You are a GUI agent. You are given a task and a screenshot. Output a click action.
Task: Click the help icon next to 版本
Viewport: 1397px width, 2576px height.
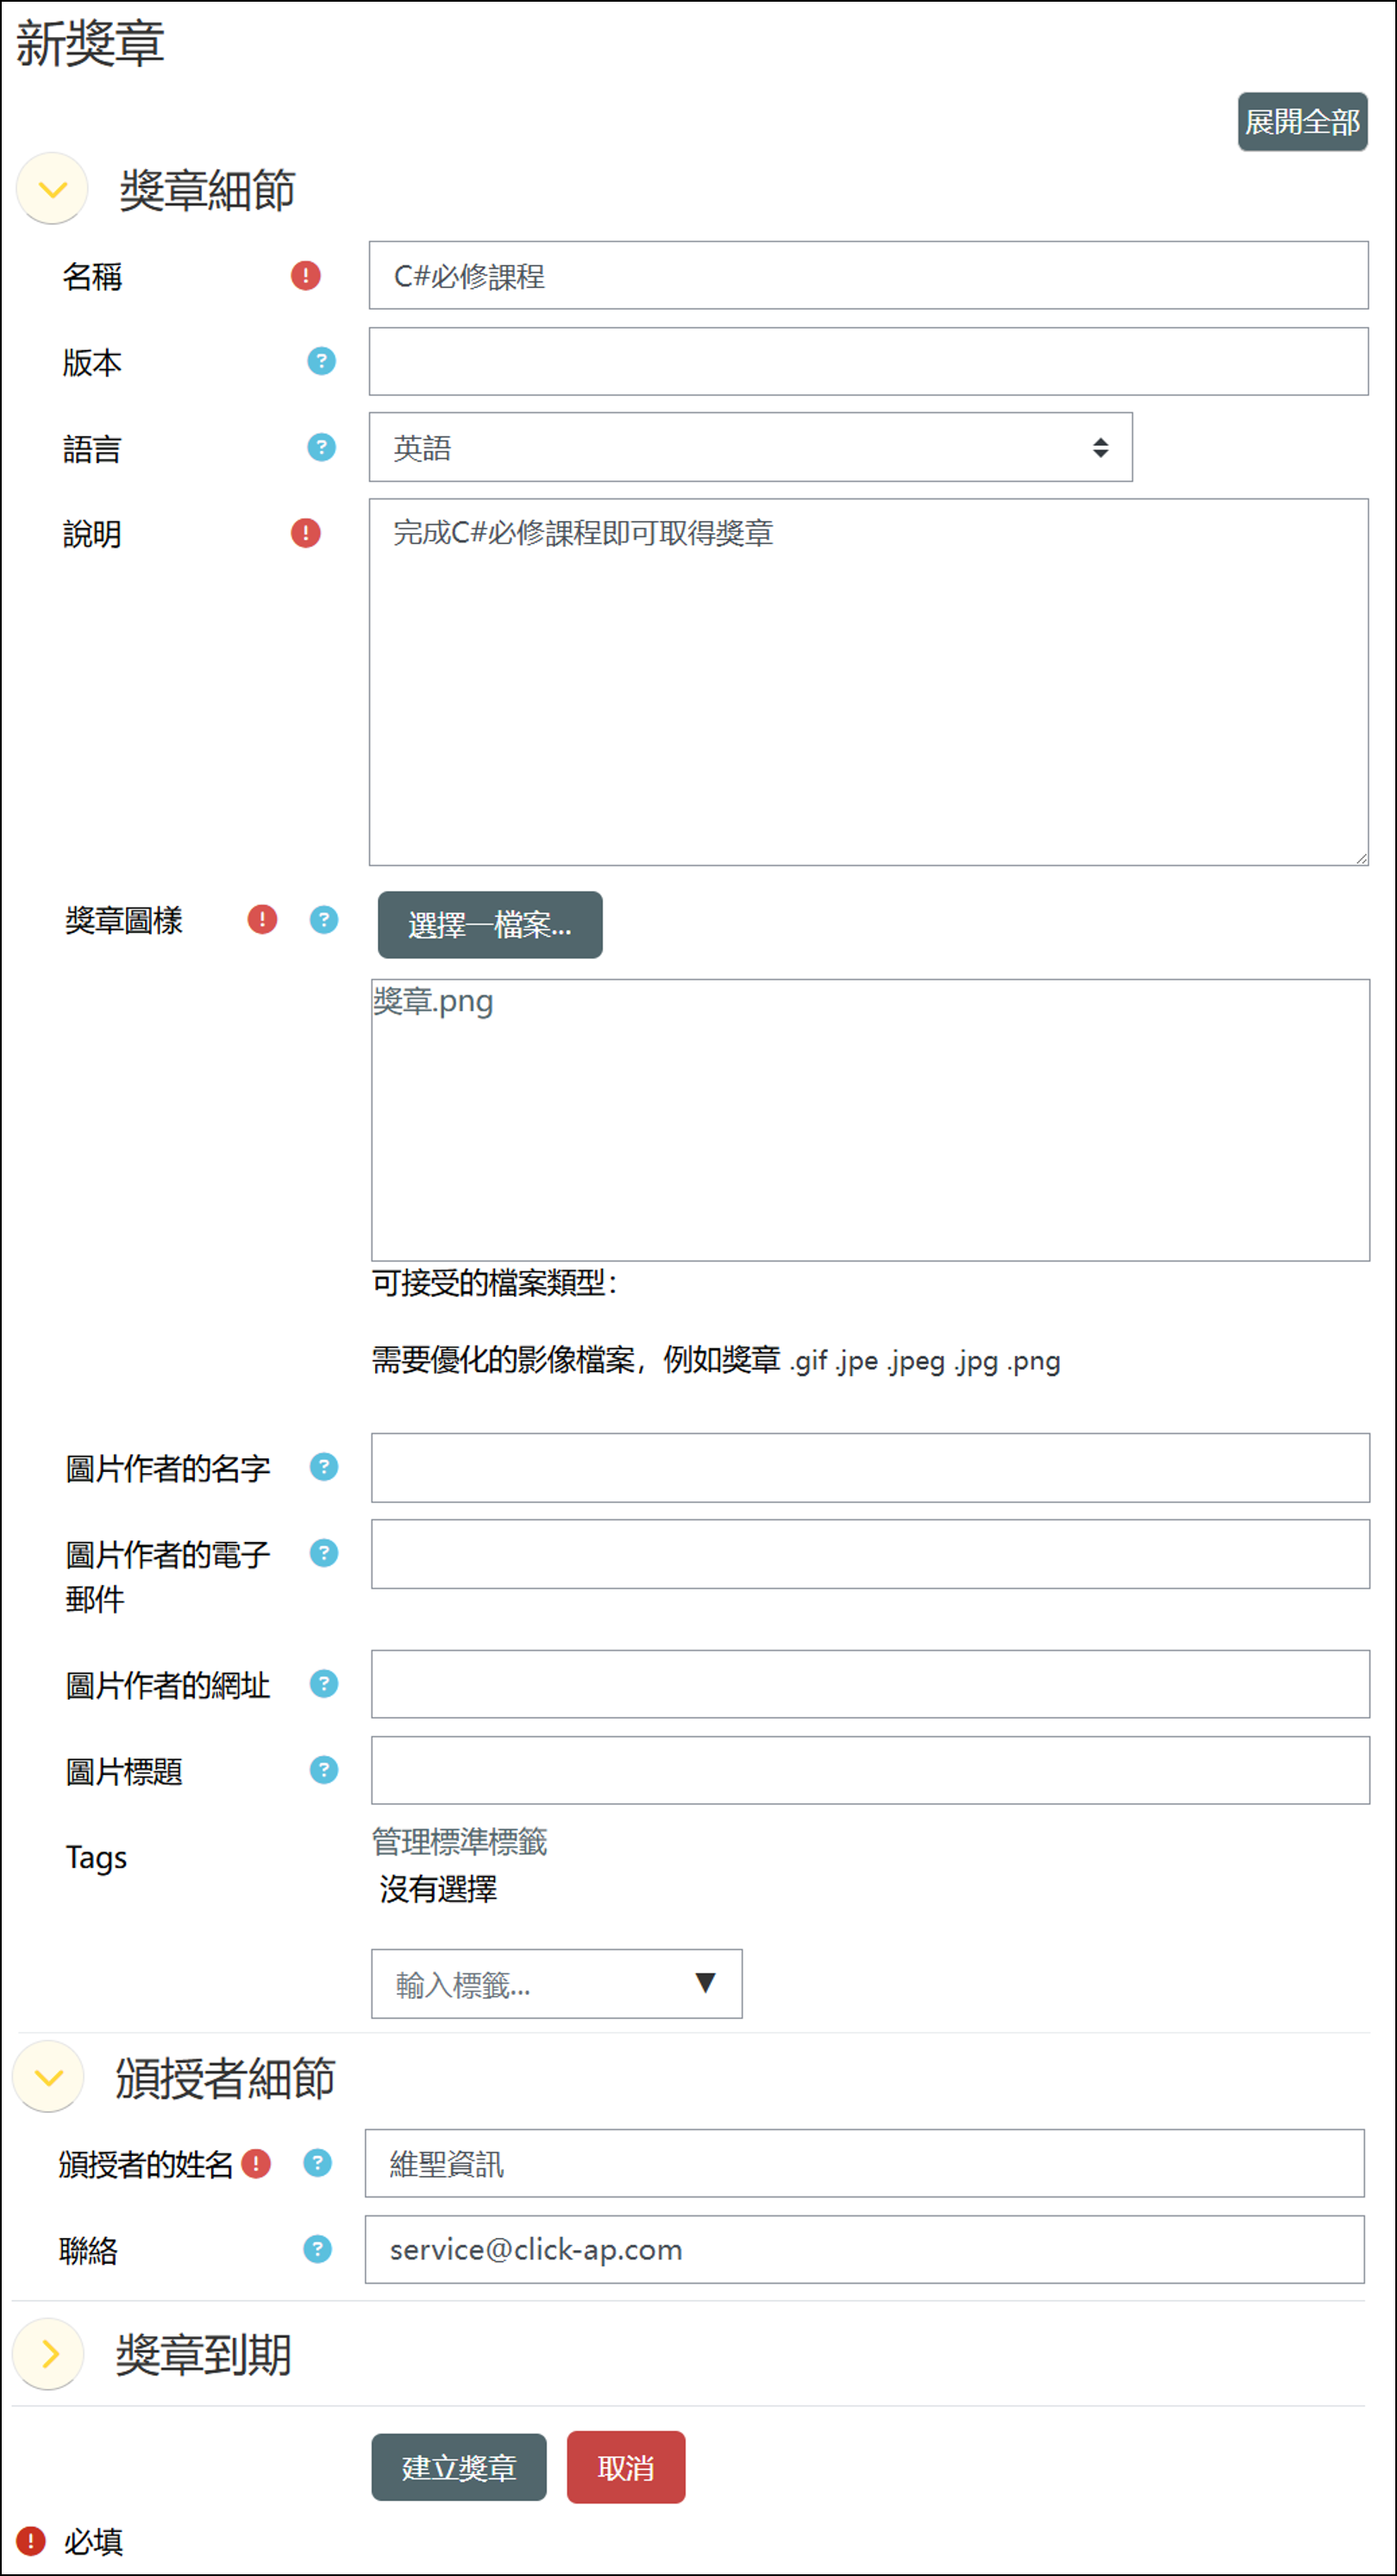click(x=321, y=361)
